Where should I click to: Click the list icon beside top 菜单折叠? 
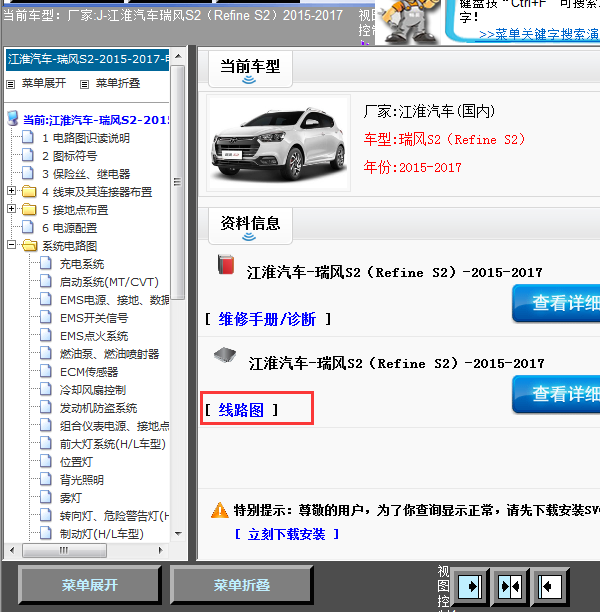84,84
